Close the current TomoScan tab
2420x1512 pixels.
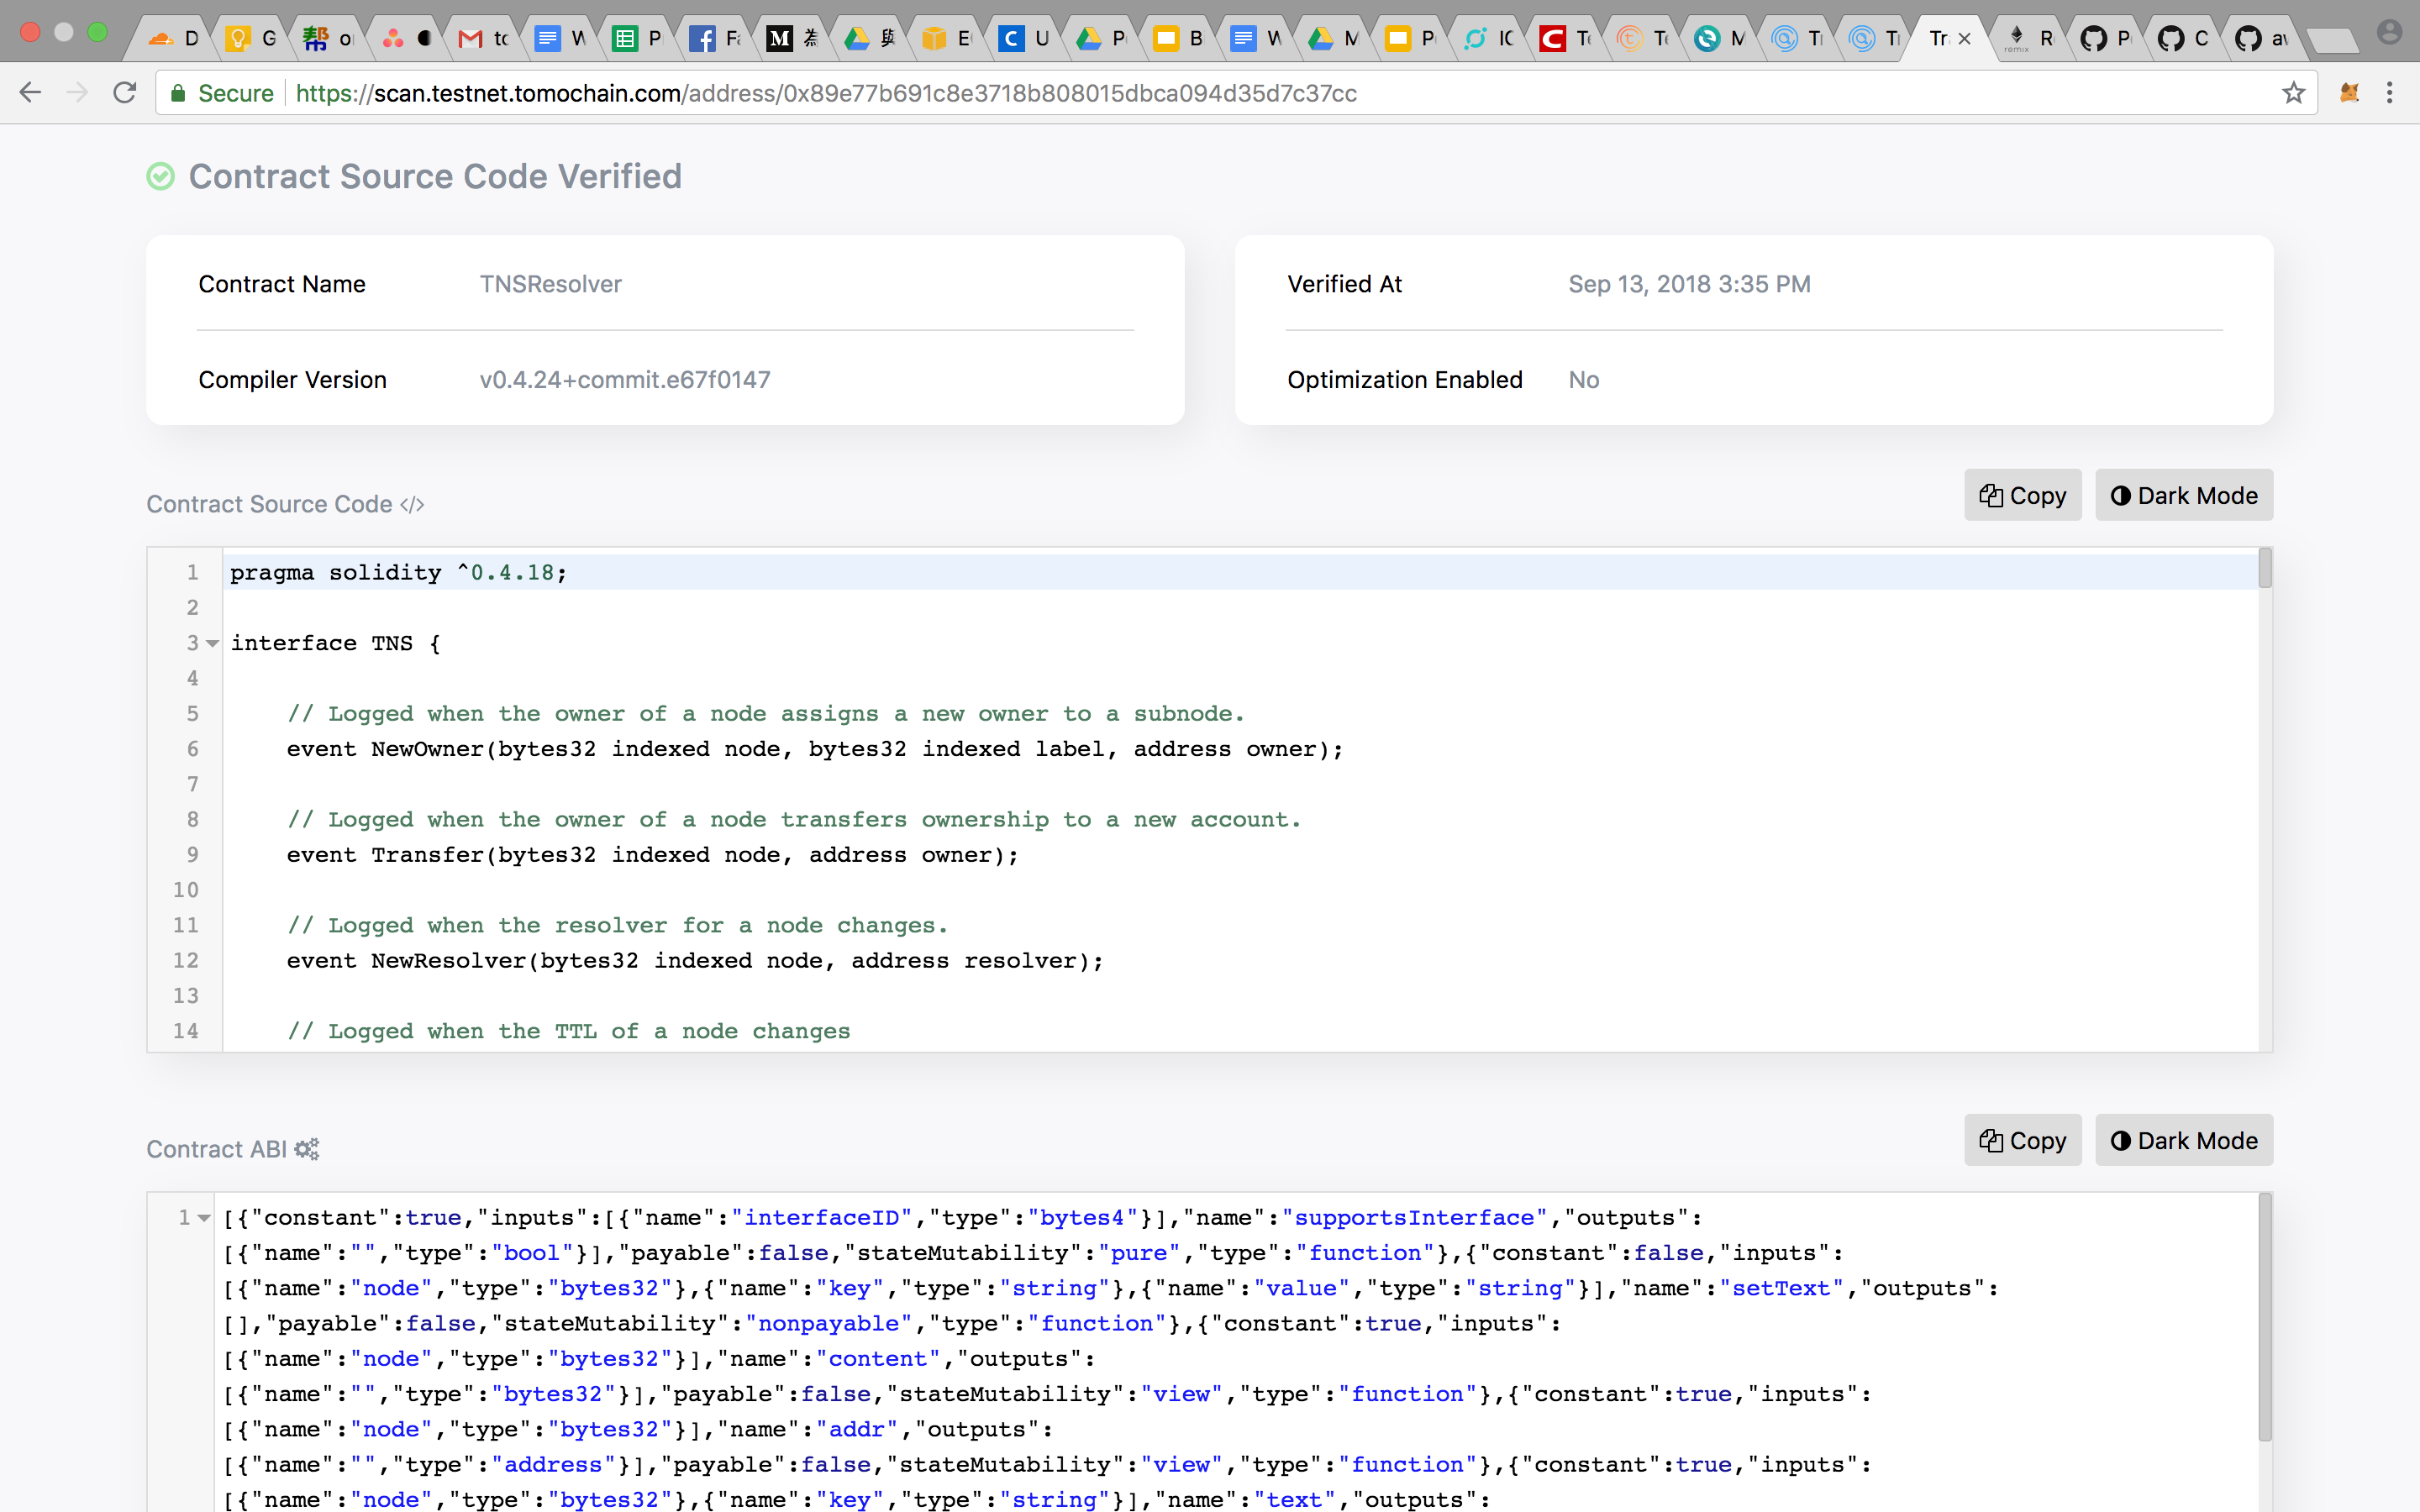[x=1965, y=39]
